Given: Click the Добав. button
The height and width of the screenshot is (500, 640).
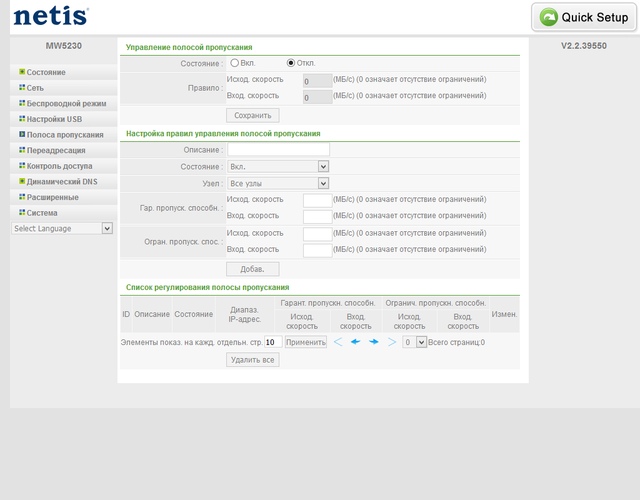Looking at the screenshot, I should [253, 269].
